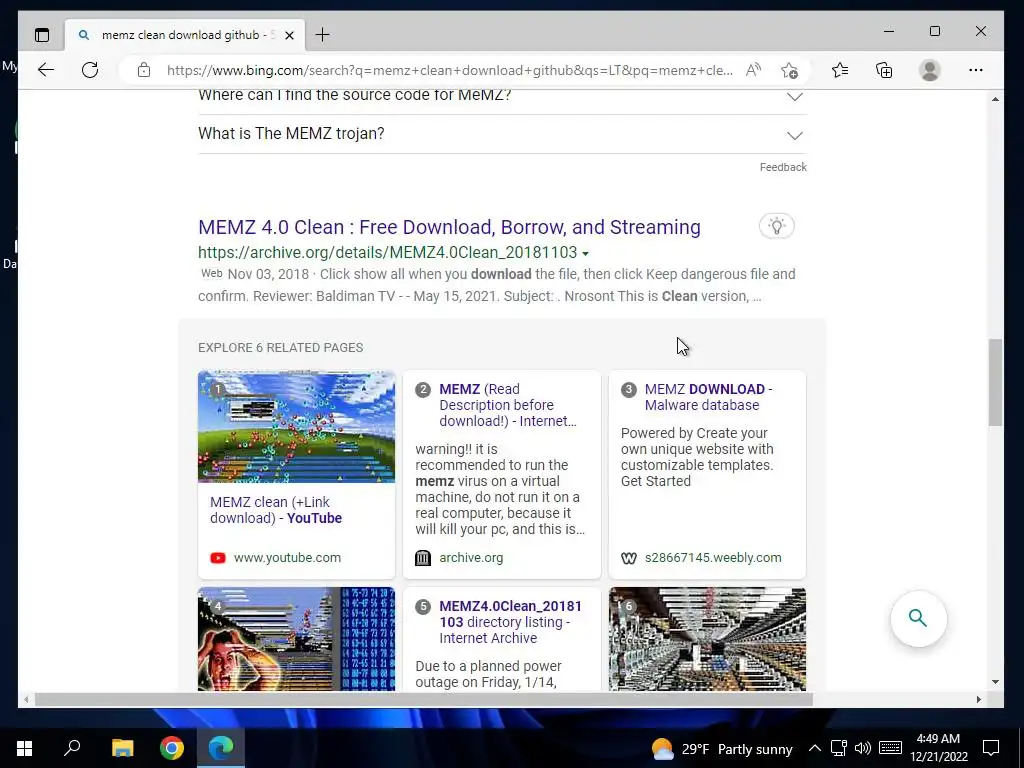The image size is (1024, 768).
Task: Activate Read aloud icon in address bar
Action: [x=753, y=70]
